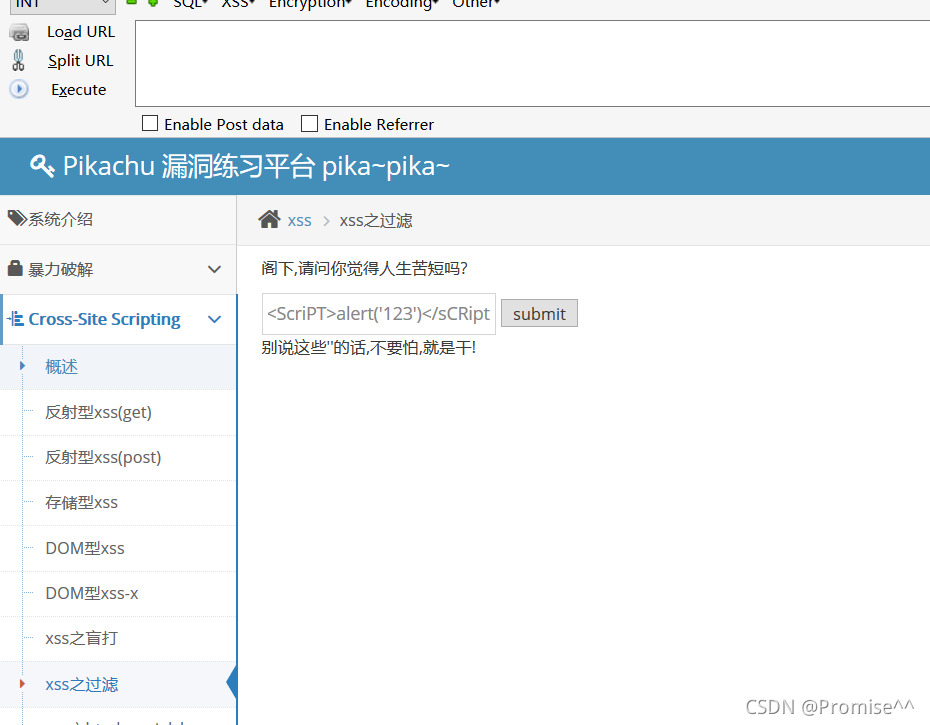Click the key icon in the Pikachu header
930x725 pixels.
(x=42, y=166)
